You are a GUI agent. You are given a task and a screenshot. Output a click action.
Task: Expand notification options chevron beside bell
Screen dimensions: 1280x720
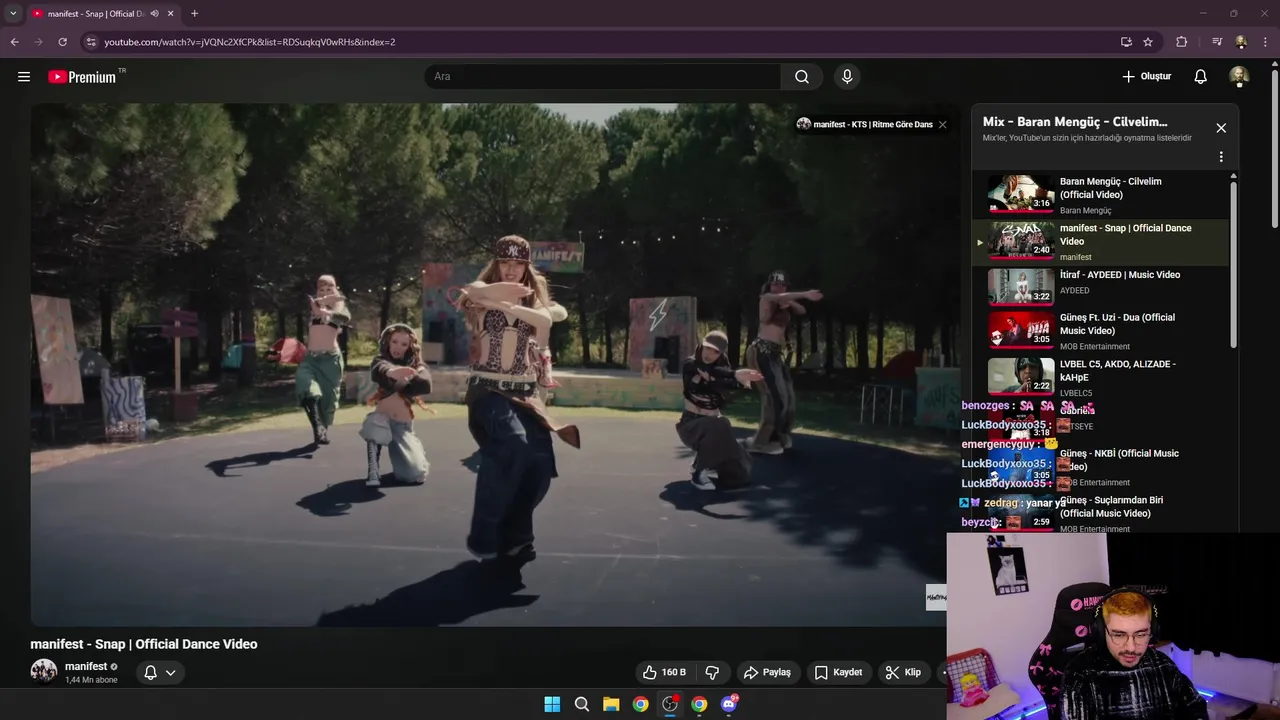[171, 672]
